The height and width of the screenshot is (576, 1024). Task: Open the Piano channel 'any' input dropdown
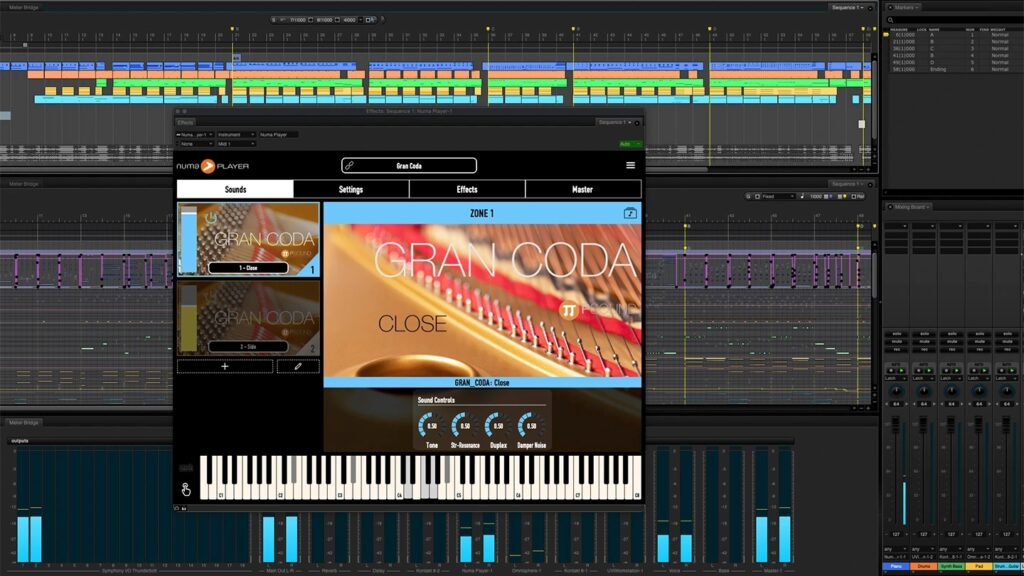(x=896, y=549)
